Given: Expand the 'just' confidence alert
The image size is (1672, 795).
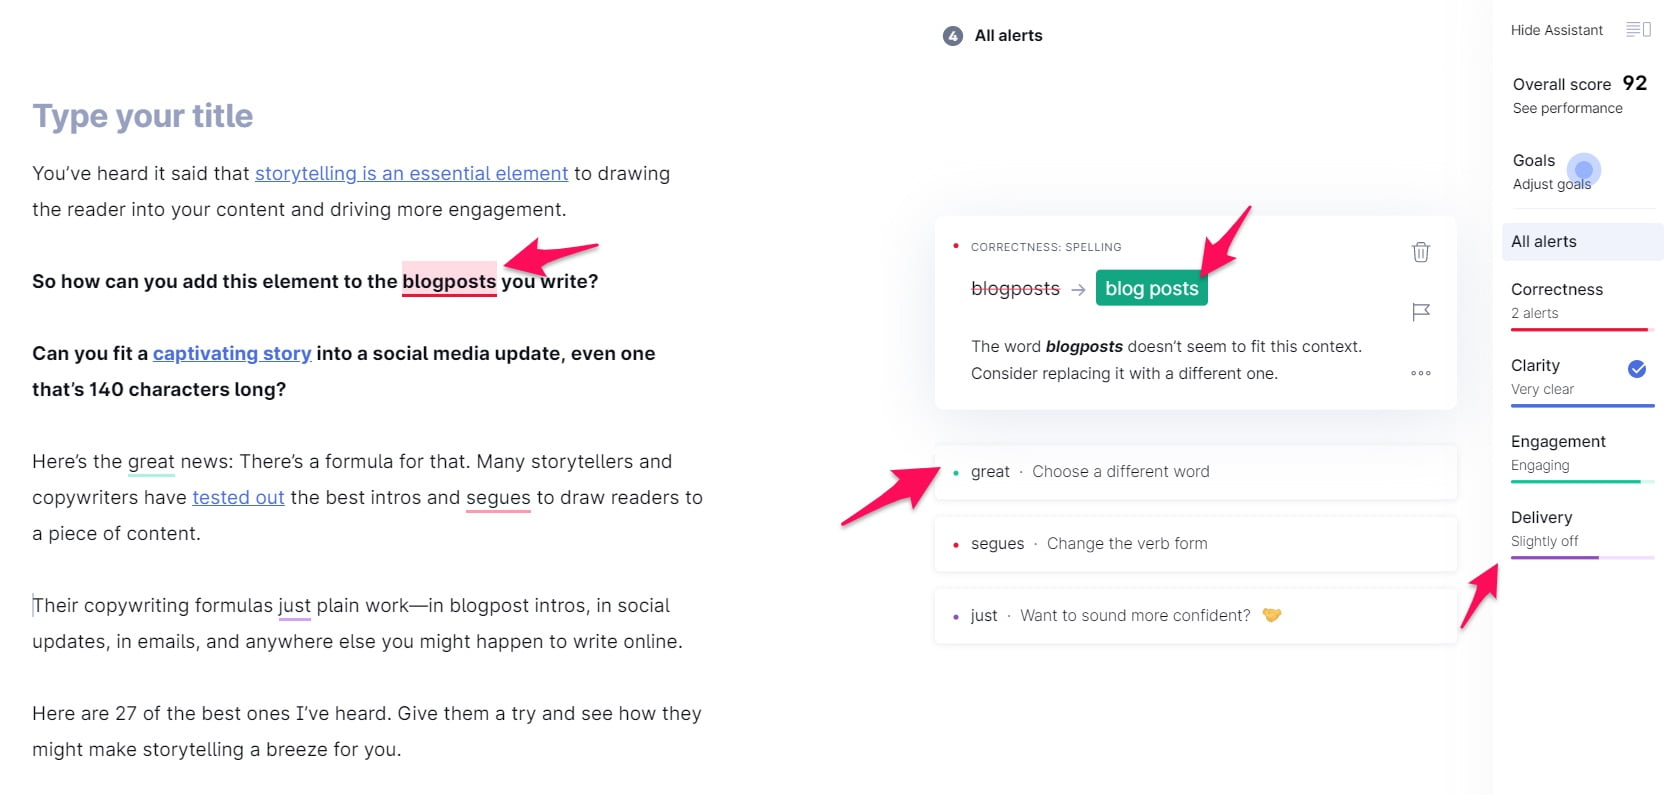Looking at the screenshot, I should pos(1195,616).
